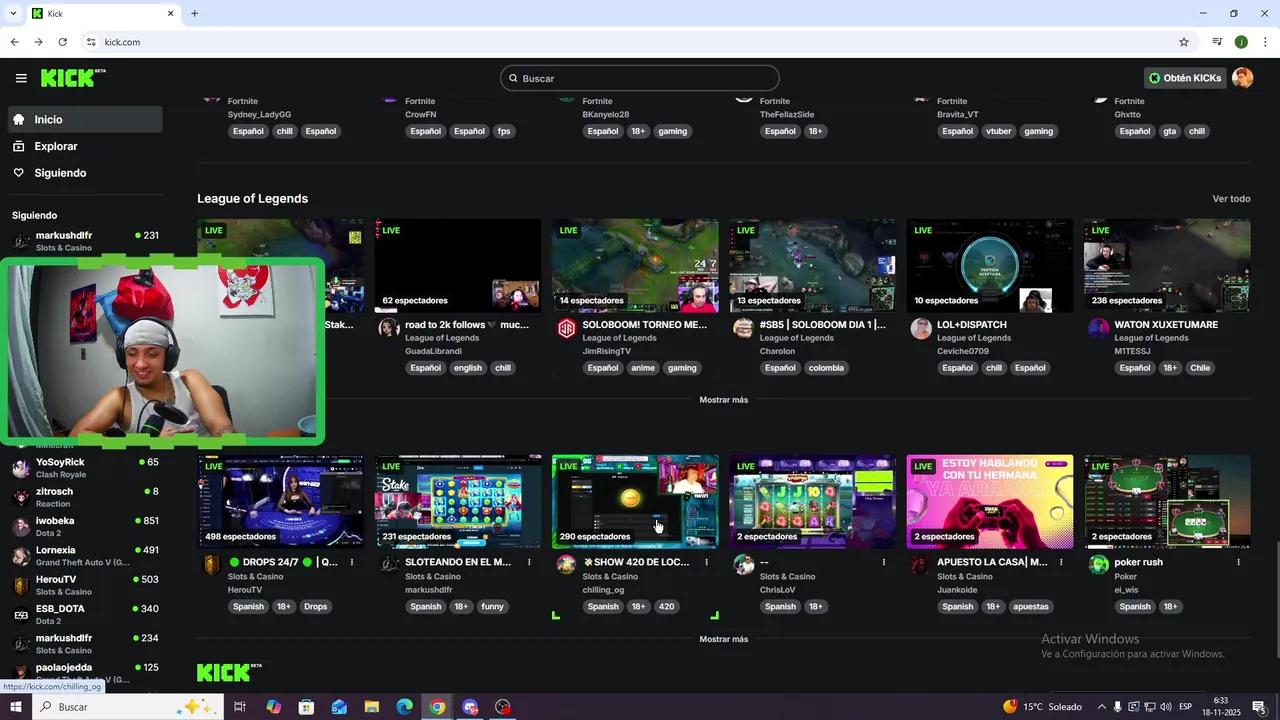Open the DROPS 24/7 stream thumbnail
The height and width of the screenshot is (720, 1280).
tap(280, 502)
